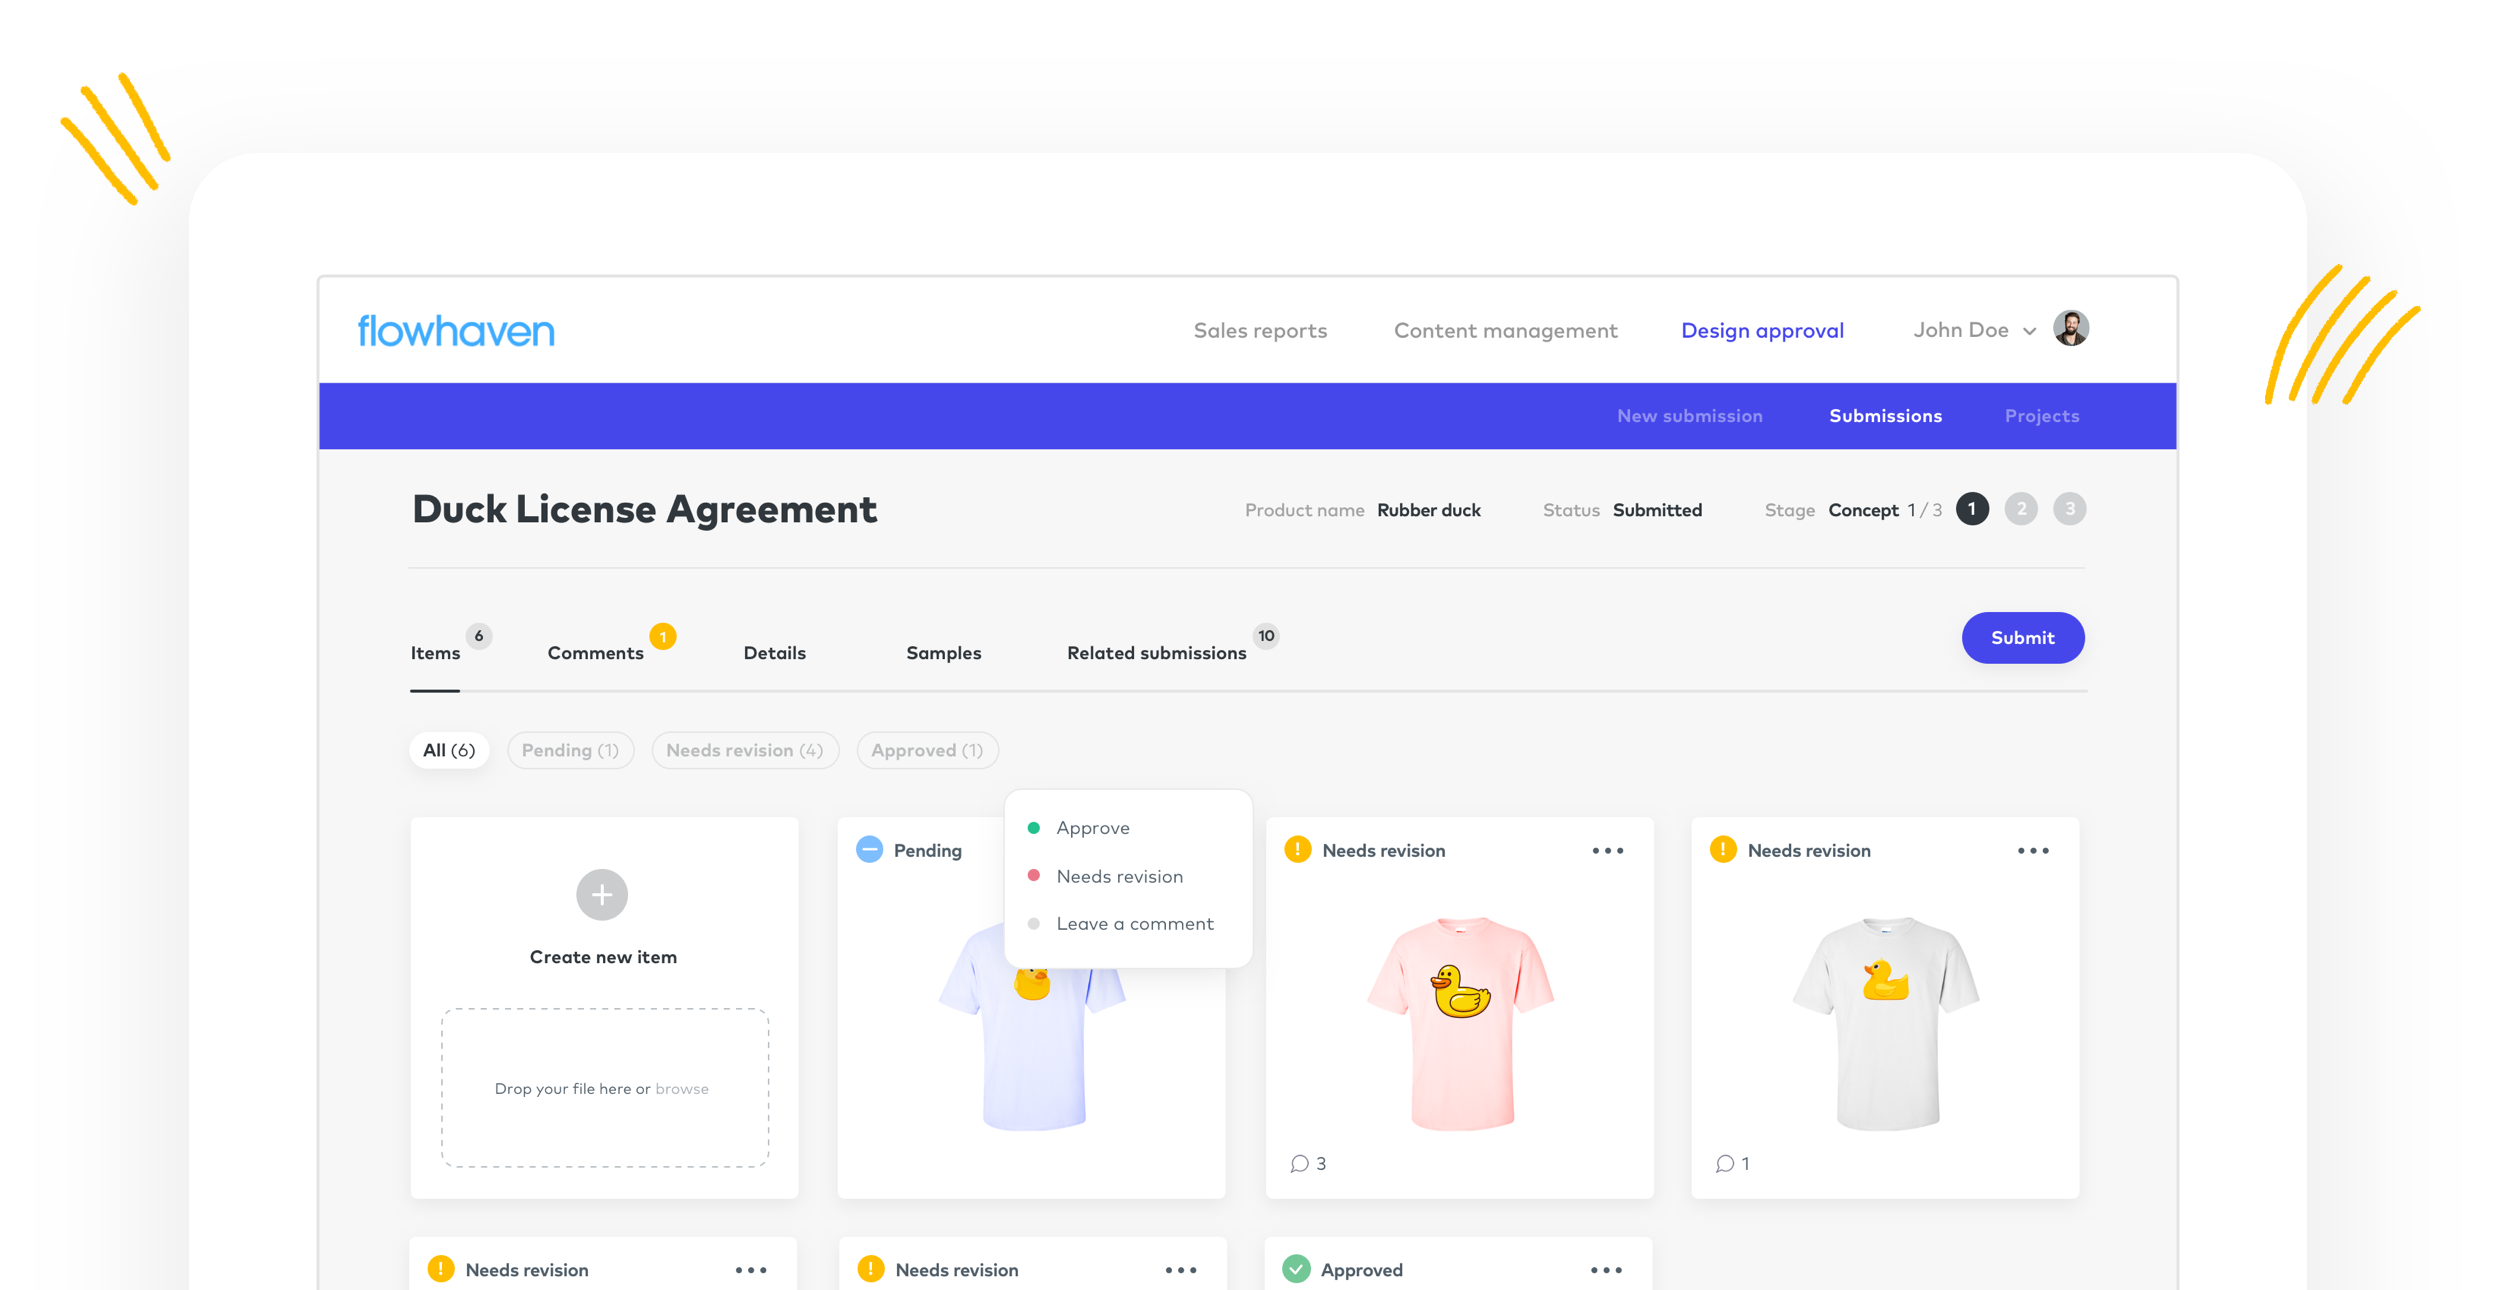The image size is (2496, 1290).
Task: Choose Approve from the popup menu
Action: 1093,828
